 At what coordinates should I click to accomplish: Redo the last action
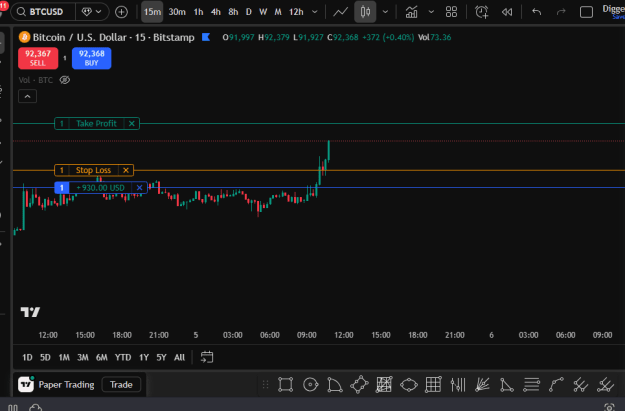(x=561, y=12)
